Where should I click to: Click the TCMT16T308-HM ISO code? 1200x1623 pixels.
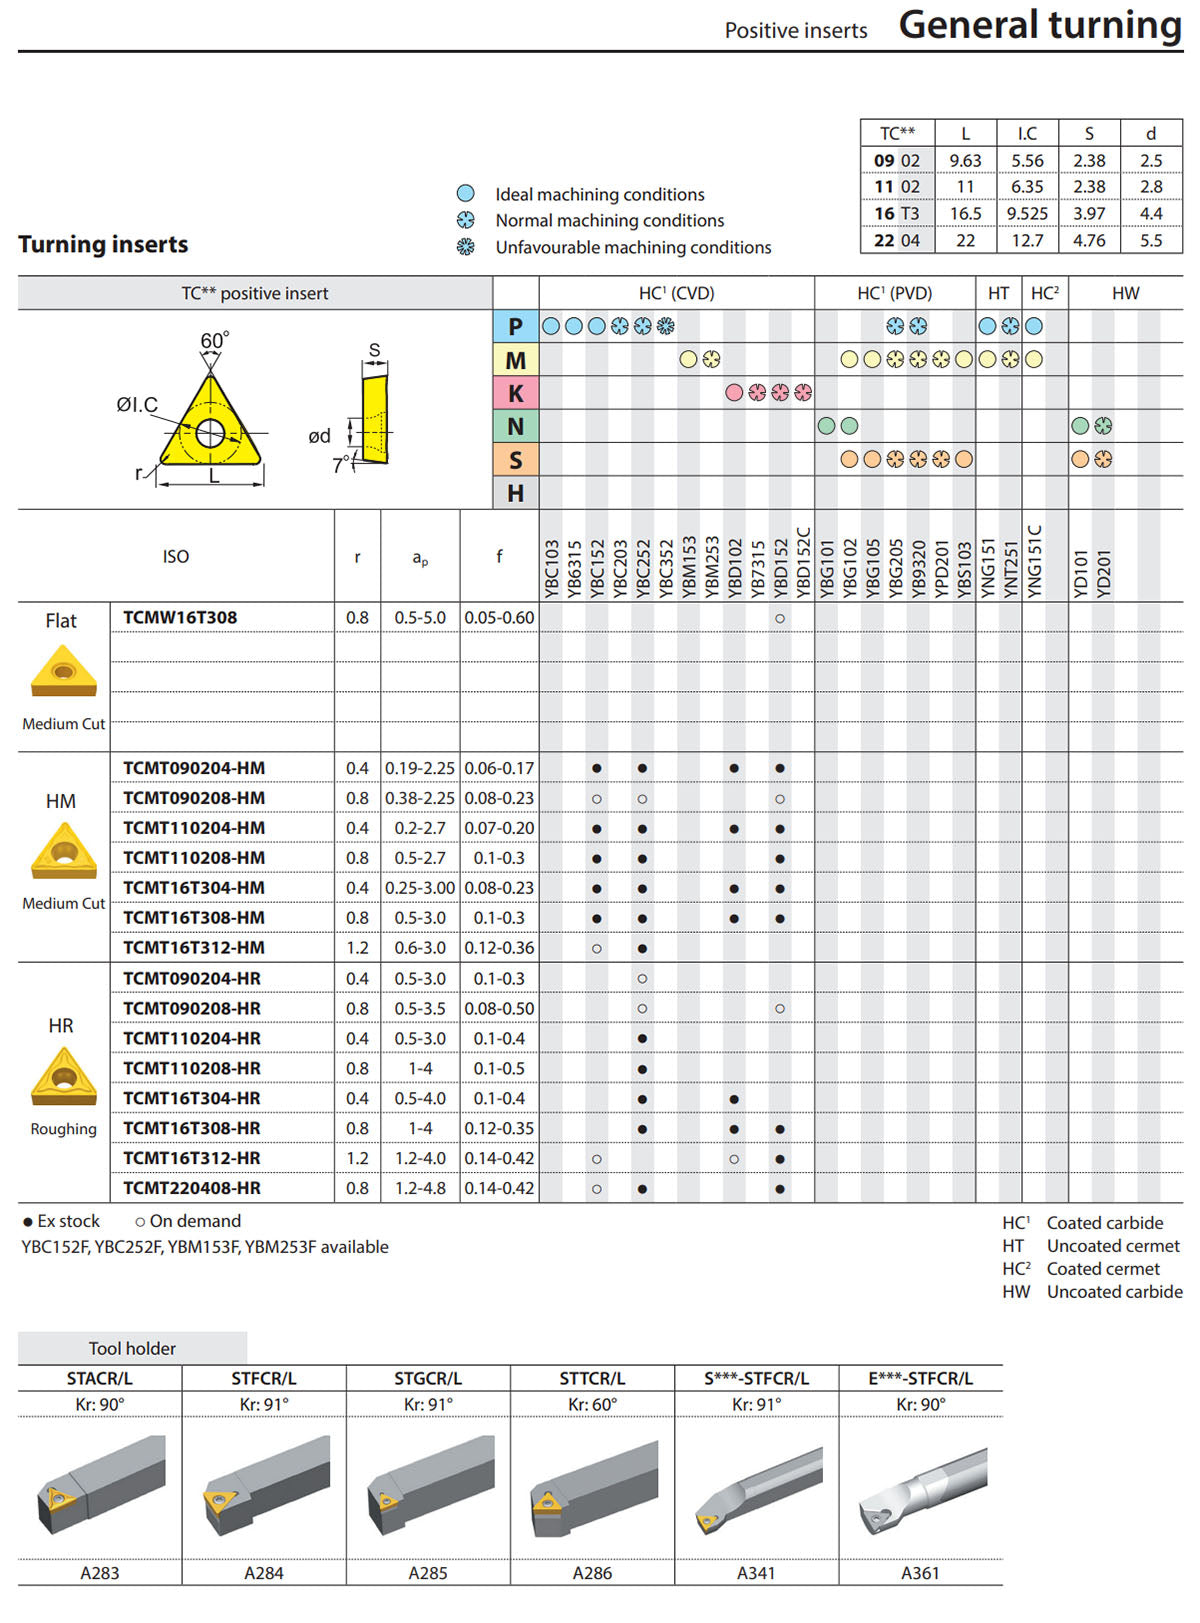pos(194,918)
